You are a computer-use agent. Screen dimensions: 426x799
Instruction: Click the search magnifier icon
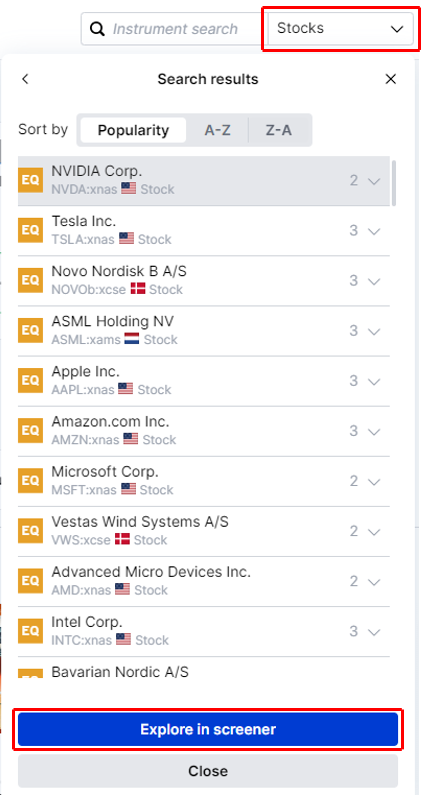97,29
